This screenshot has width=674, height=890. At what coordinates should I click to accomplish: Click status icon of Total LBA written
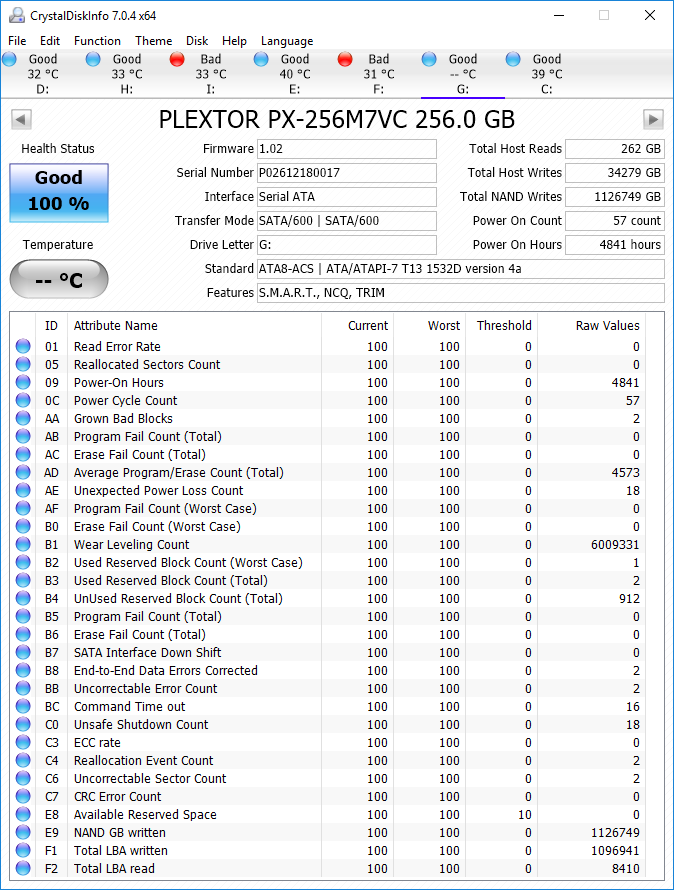(23, 850)
